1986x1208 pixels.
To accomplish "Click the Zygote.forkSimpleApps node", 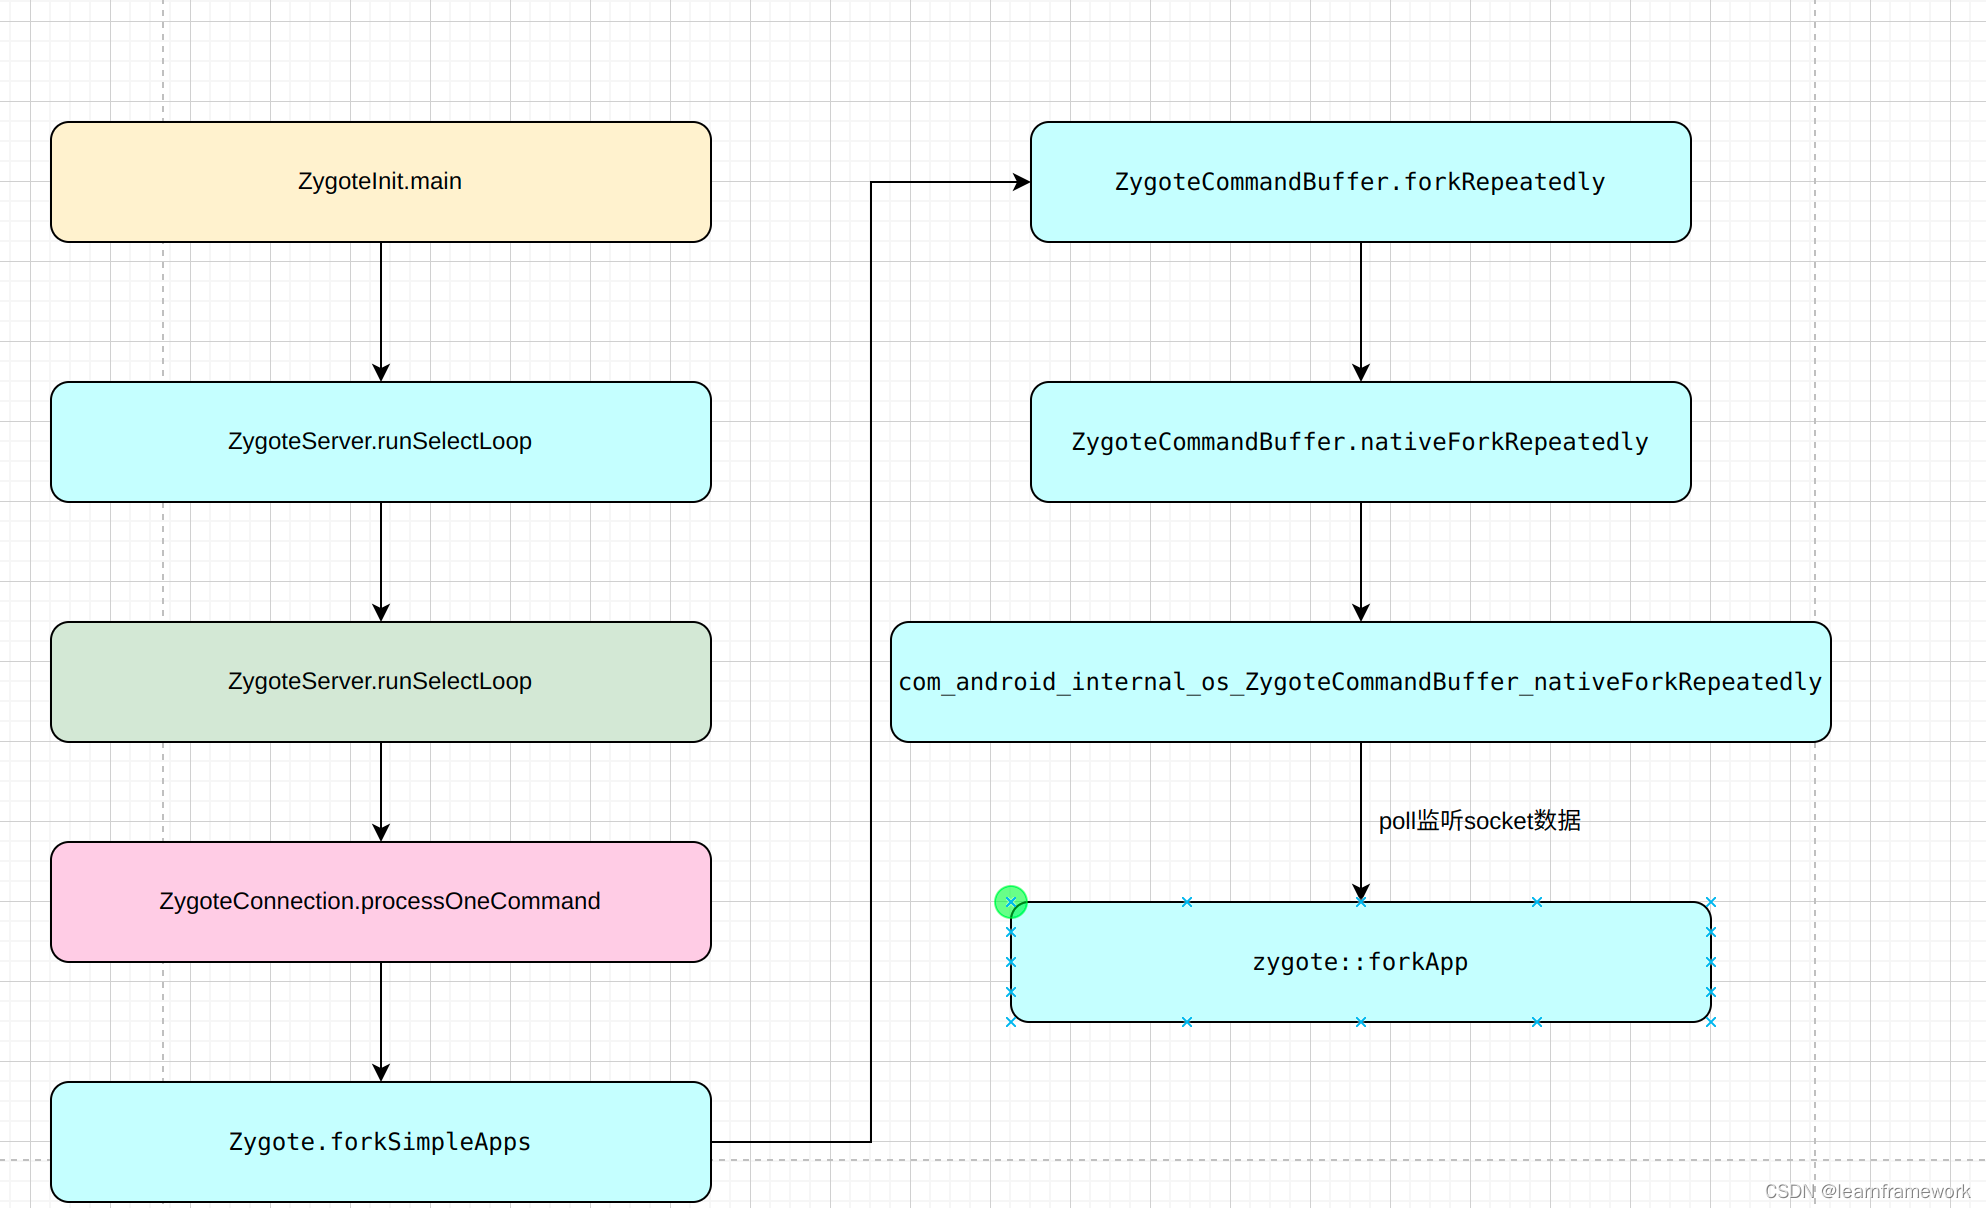I will tap(381, 1142).
